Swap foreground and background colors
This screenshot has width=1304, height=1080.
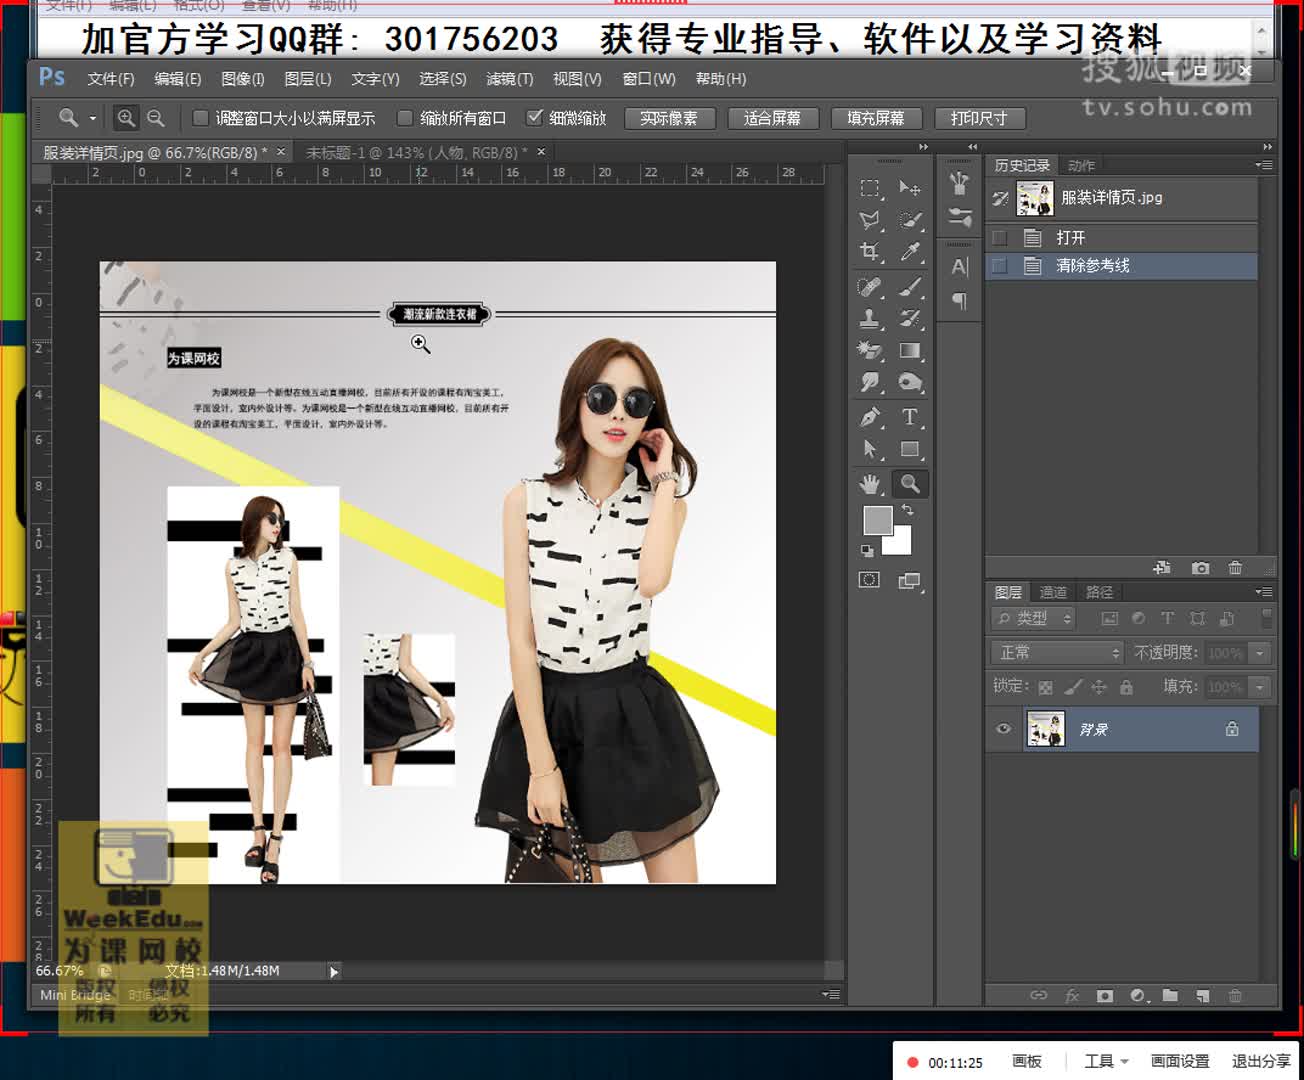[x=907, y=510]
